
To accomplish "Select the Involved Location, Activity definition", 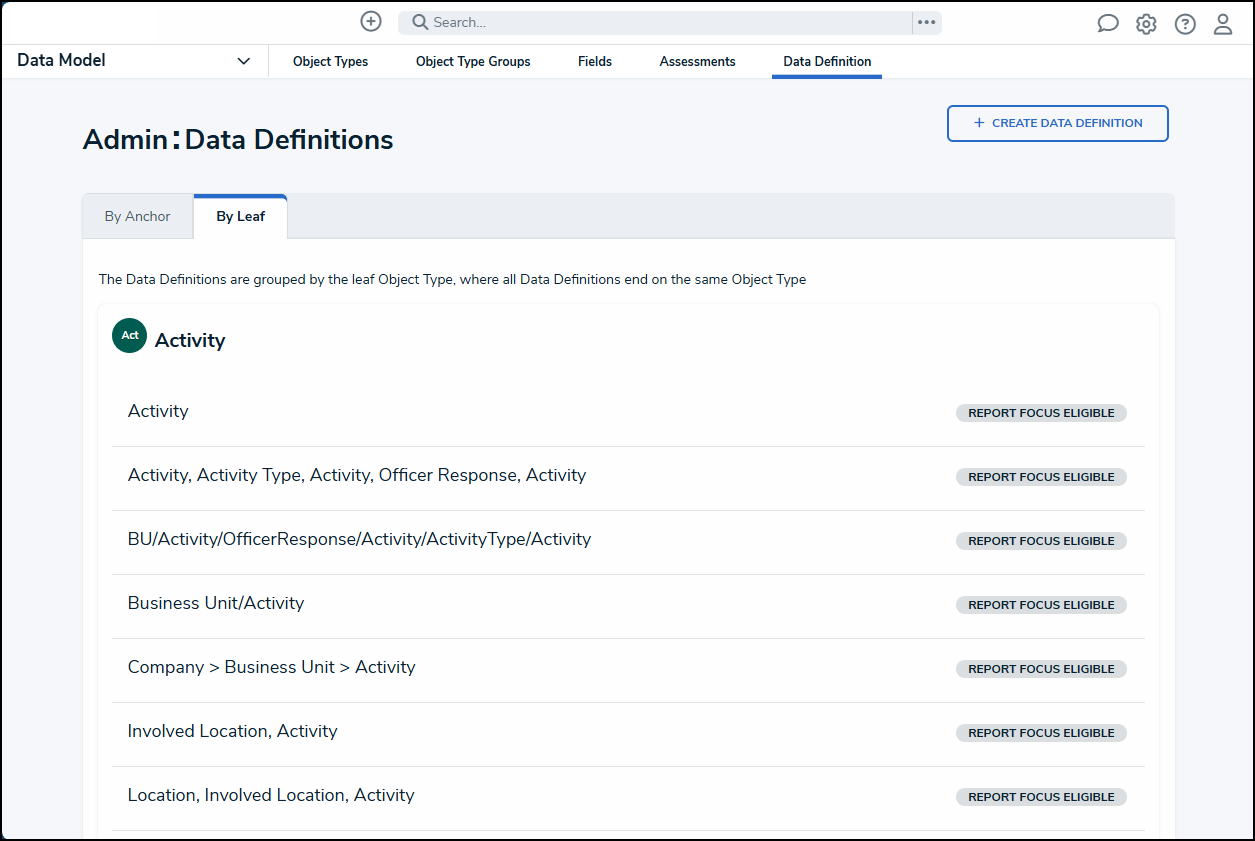I will click(x=232, y=731).
